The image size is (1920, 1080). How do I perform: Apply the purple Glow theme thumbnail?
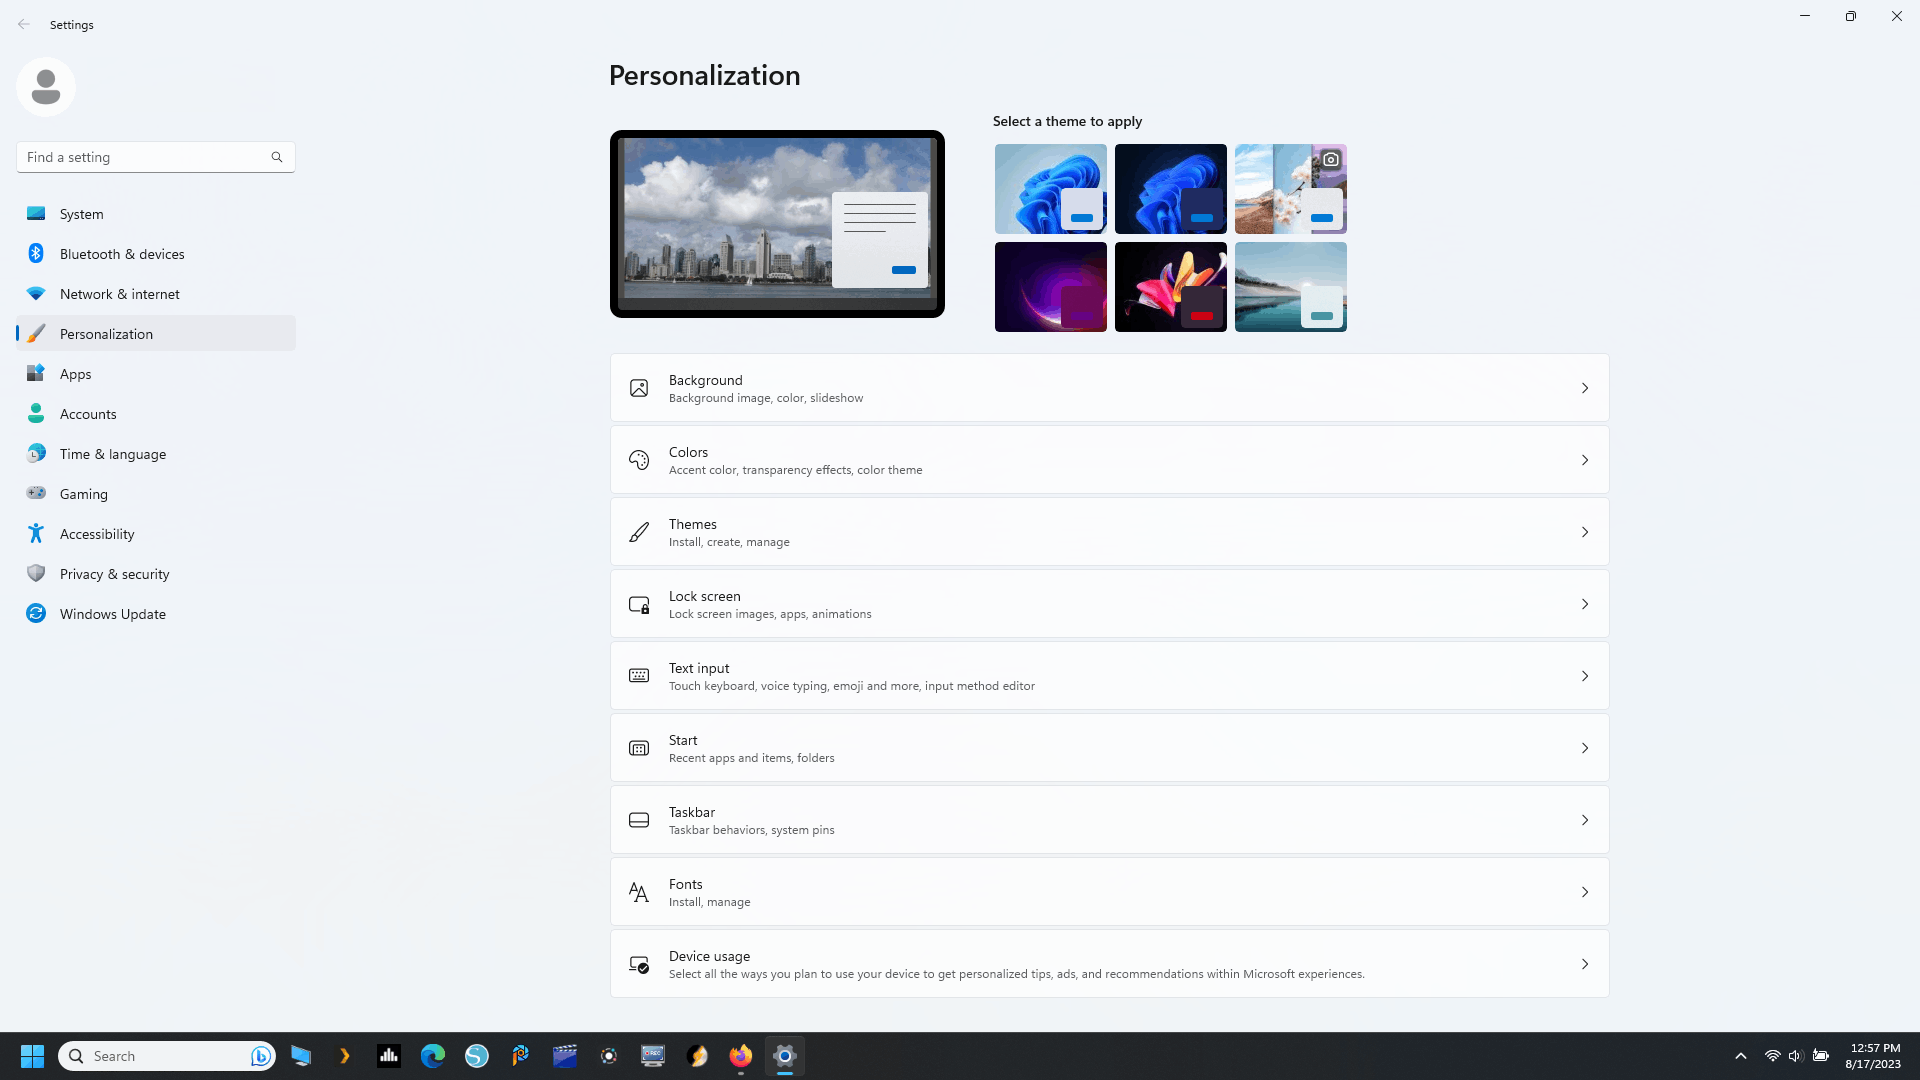click(1050, 286)
